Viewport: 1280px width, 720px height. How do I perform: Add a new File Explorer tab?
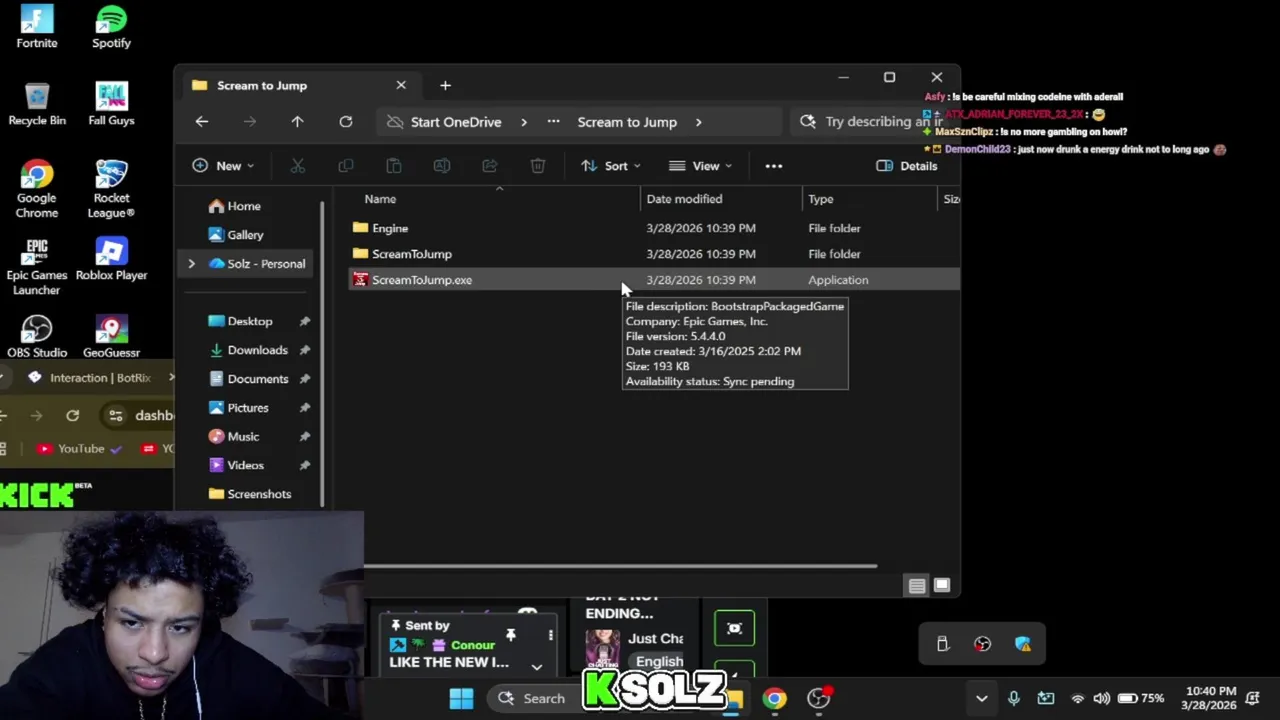[x=445, y=85]
